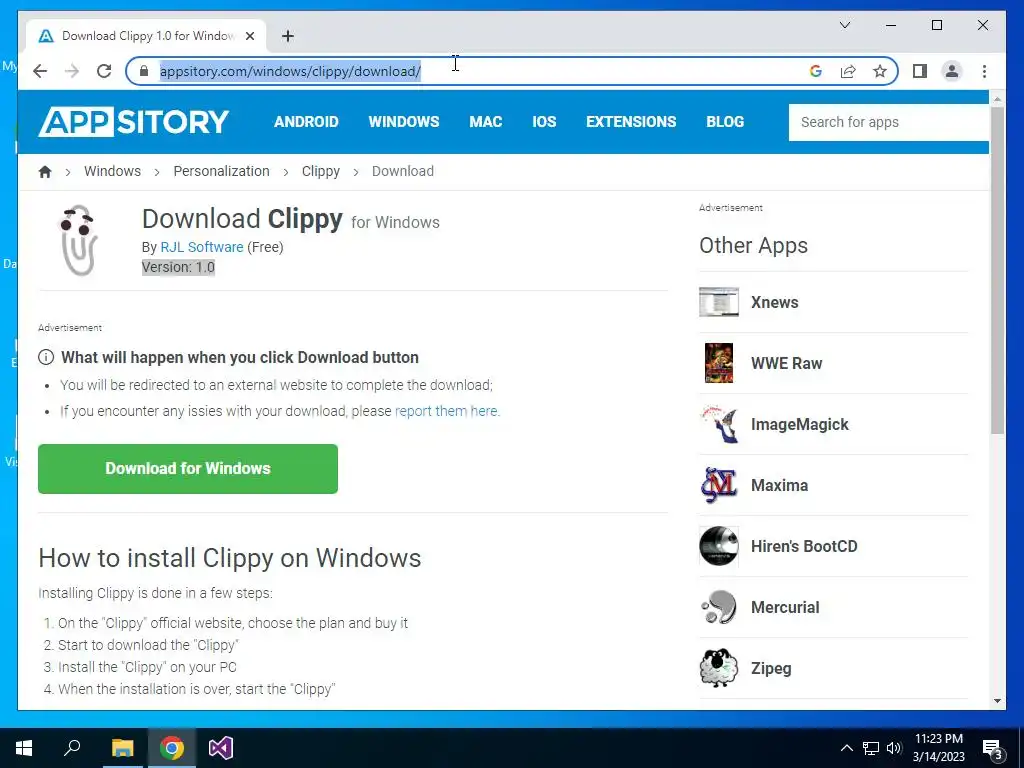Open the BLOG menu
1024x768 pixels.
725,122
